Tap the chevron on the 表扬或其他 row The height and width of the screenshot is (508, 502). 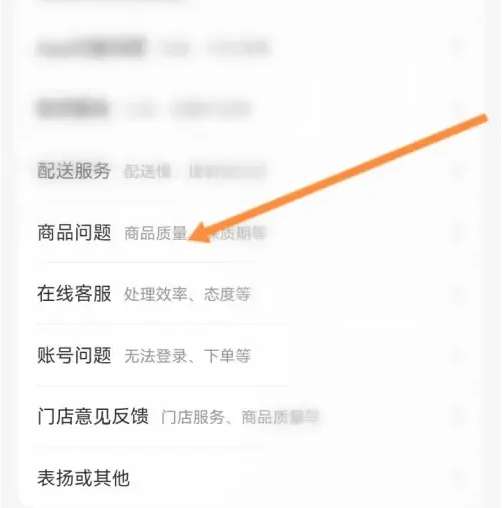(x=460, y=478)
